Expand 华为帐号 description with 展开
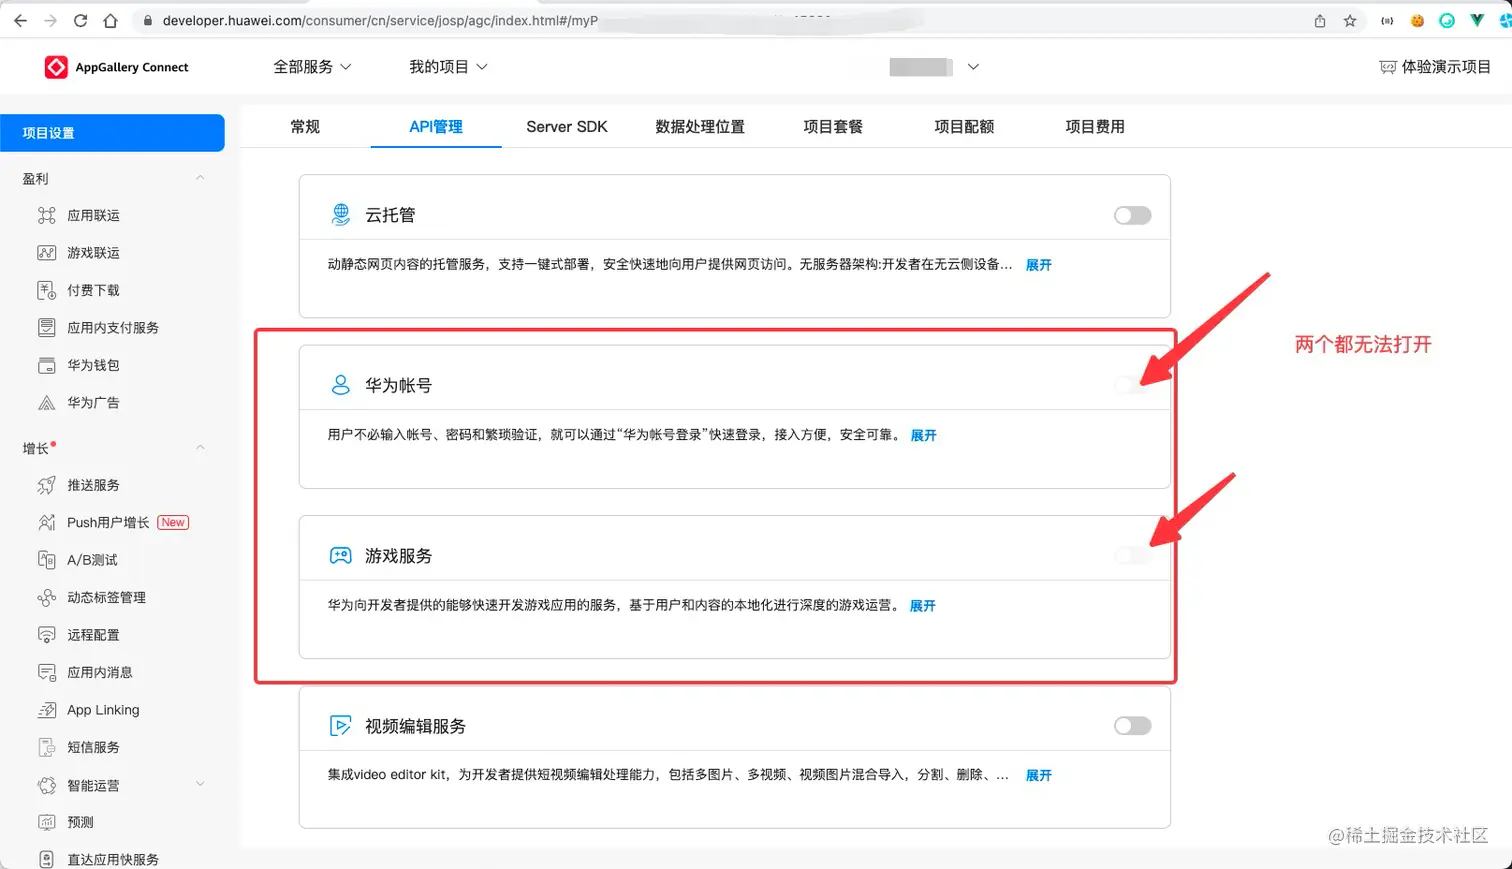 923,435
